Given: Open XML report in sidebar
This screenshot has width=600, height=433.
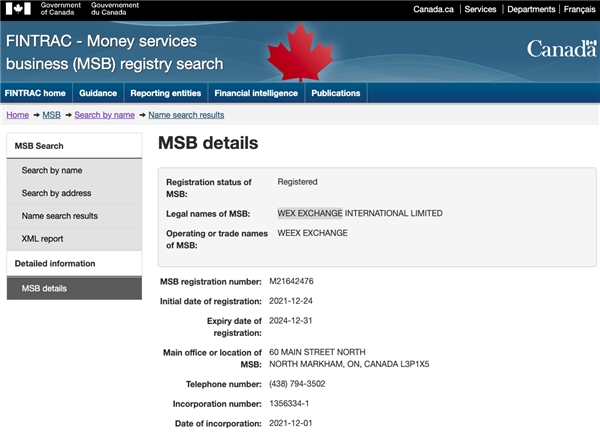Looking at the screenshot, I should [x=44, y=239].
